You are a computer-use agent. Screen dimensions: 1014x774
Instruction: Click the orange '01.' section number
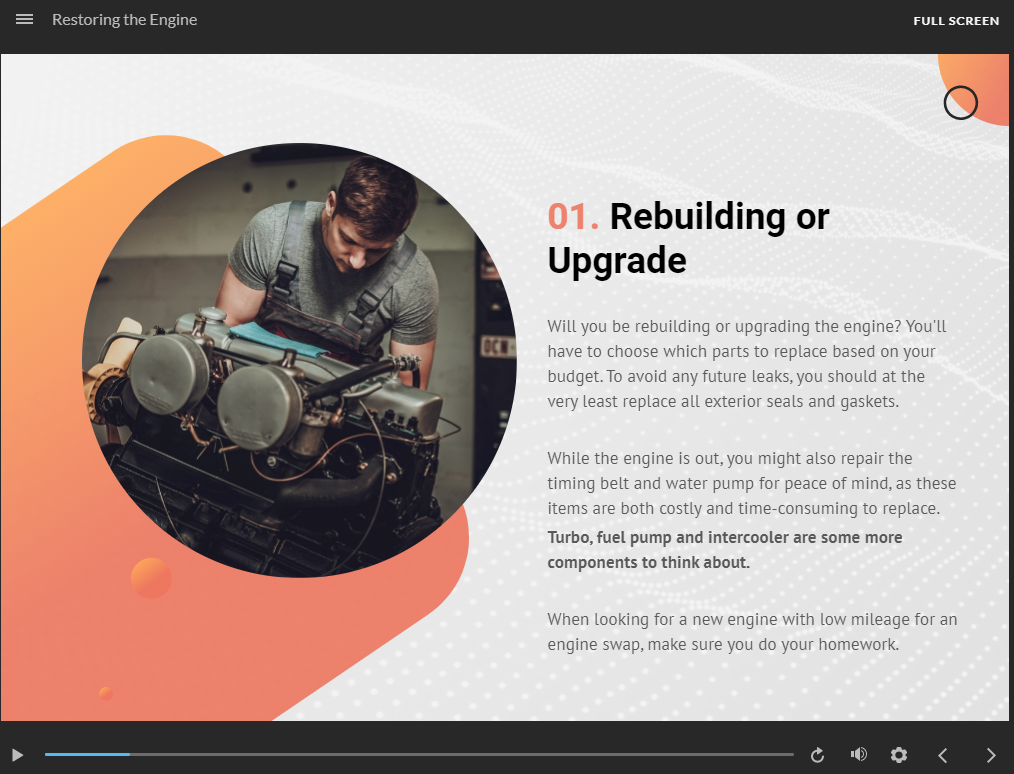pos(573,217)
